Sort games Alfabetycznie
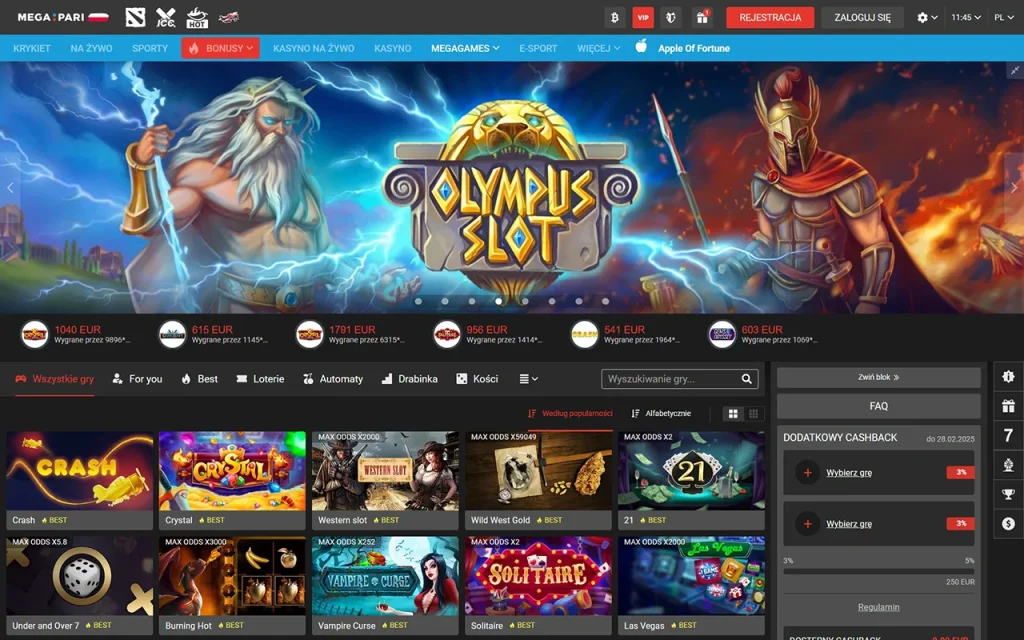The image size is (1024, 640). coord(661,413)
